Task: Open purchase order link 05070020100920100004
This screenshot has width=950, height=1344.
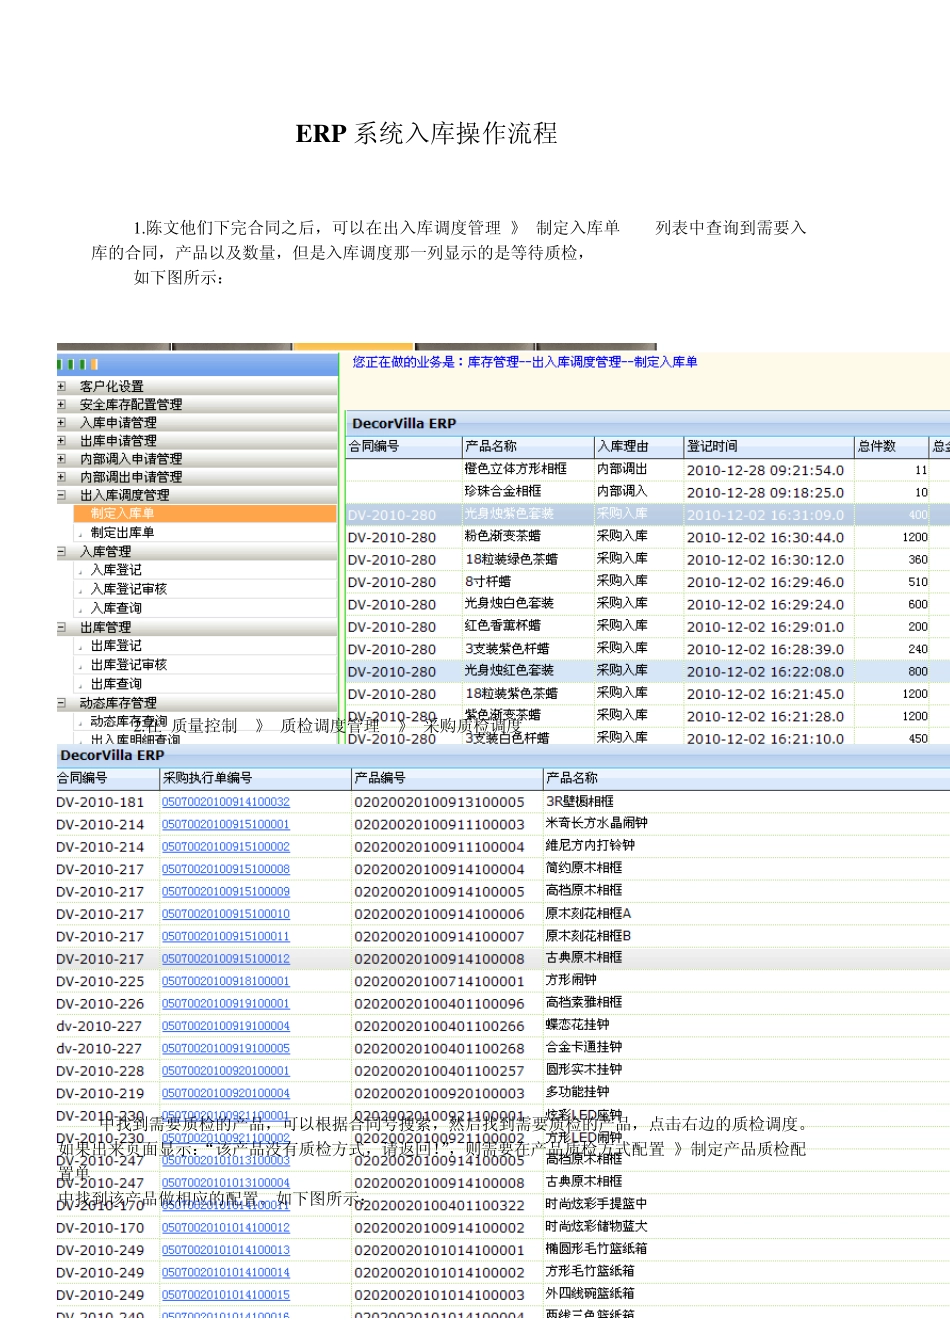Action: (x=226, y=1093)
